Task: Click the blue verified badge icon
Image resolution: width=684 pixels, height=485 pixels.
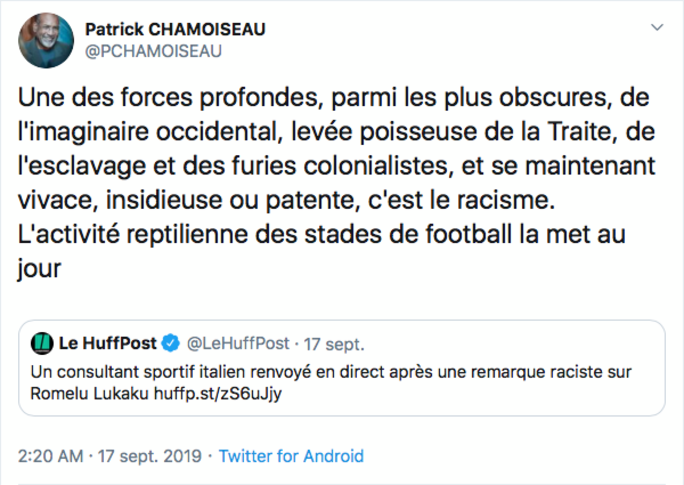Action: click(171, 343)
